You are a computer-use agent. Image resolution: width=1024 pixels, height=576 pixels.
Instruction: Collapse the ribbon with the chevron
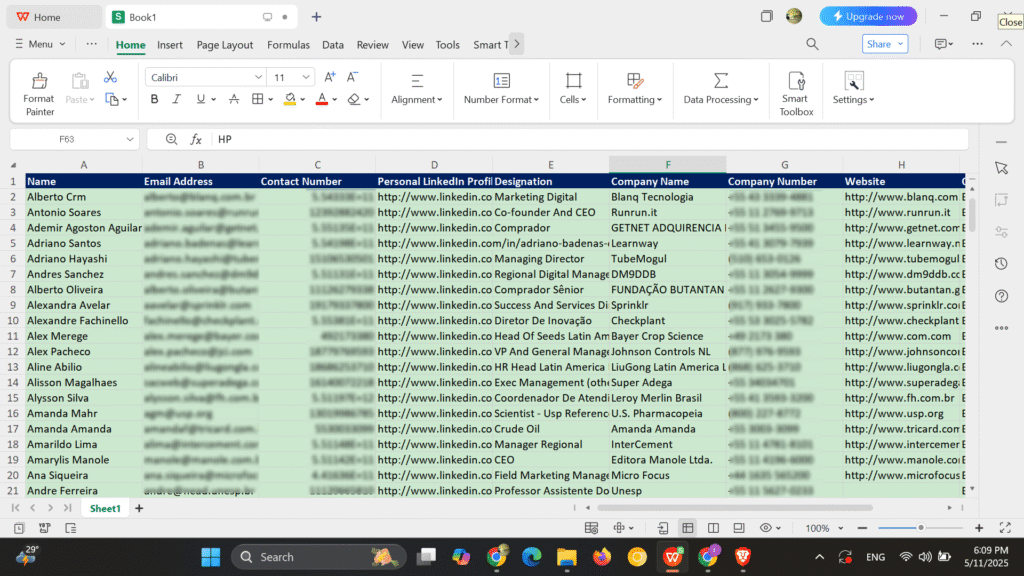coord(1006,44)
